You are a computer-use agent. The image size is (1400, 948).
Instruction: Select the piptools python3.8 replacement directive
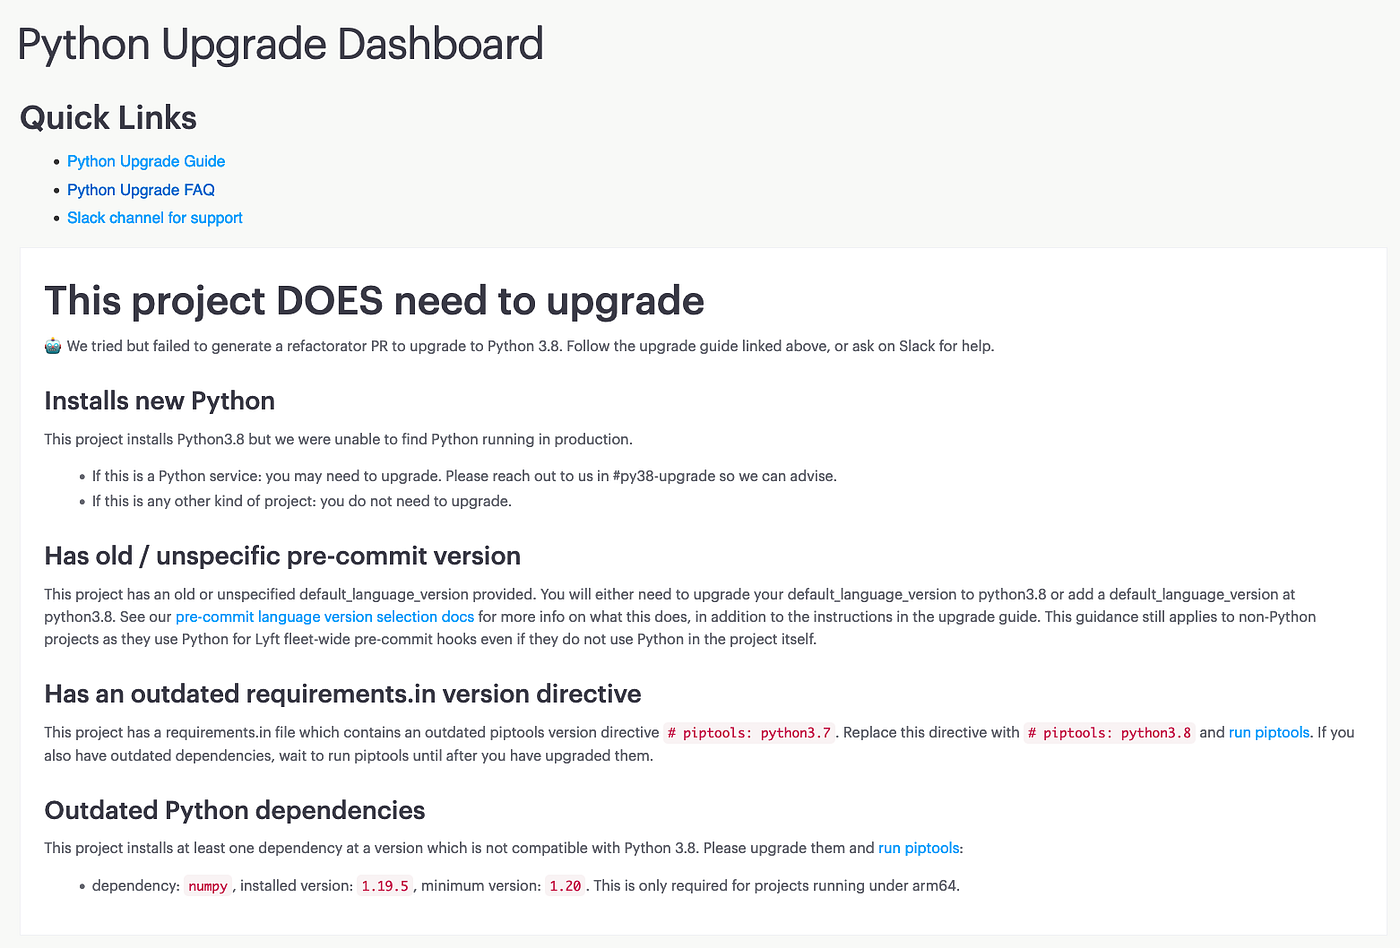[x=1108, y=732]
